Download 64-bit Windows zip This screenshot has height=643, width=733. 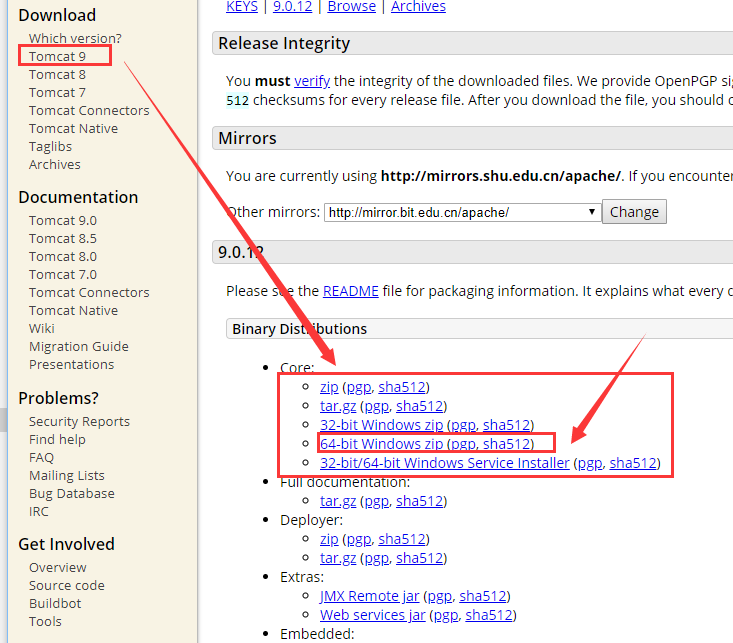click(x=381, y=444)
